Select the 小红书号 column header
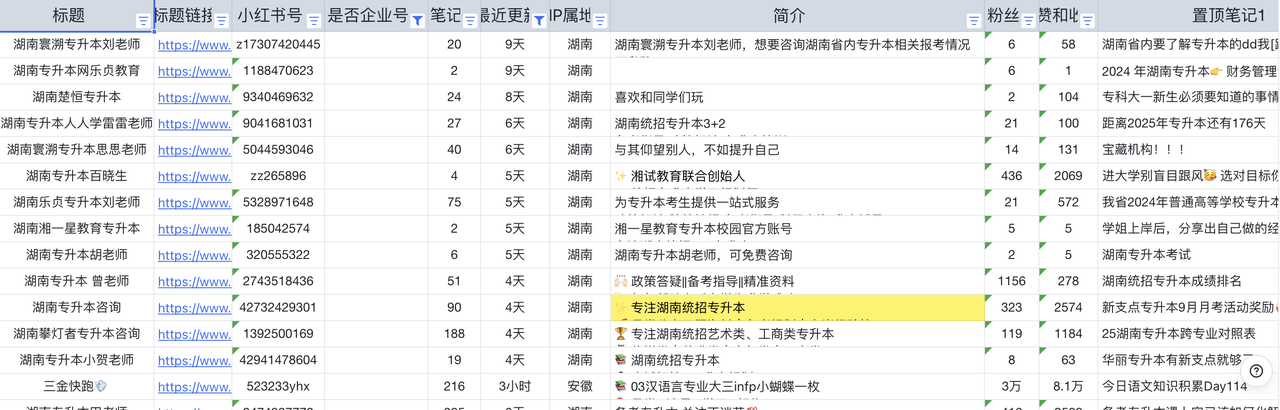The width and height of the screenshot is (1280, 410). (x=270, y=16)
